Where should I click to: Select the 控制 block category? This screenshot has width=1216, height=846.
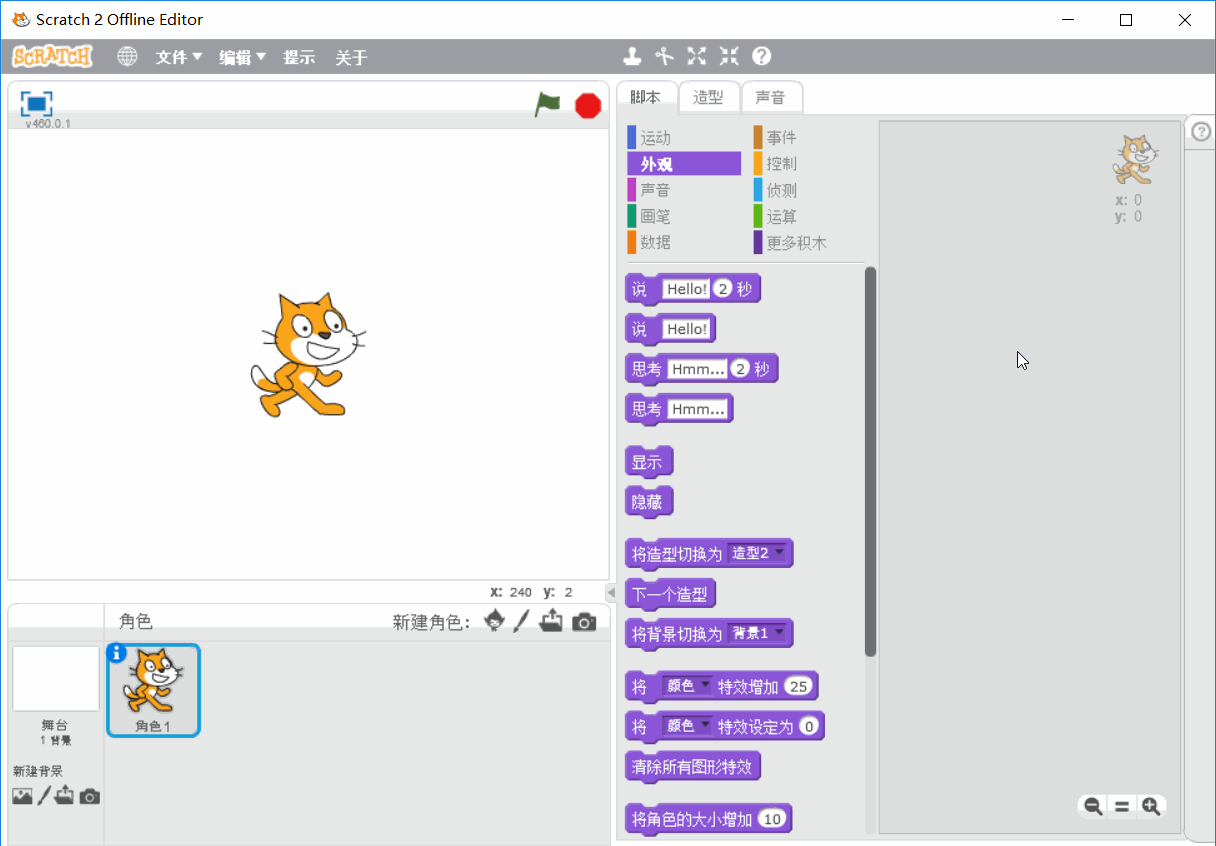[781, 164]
